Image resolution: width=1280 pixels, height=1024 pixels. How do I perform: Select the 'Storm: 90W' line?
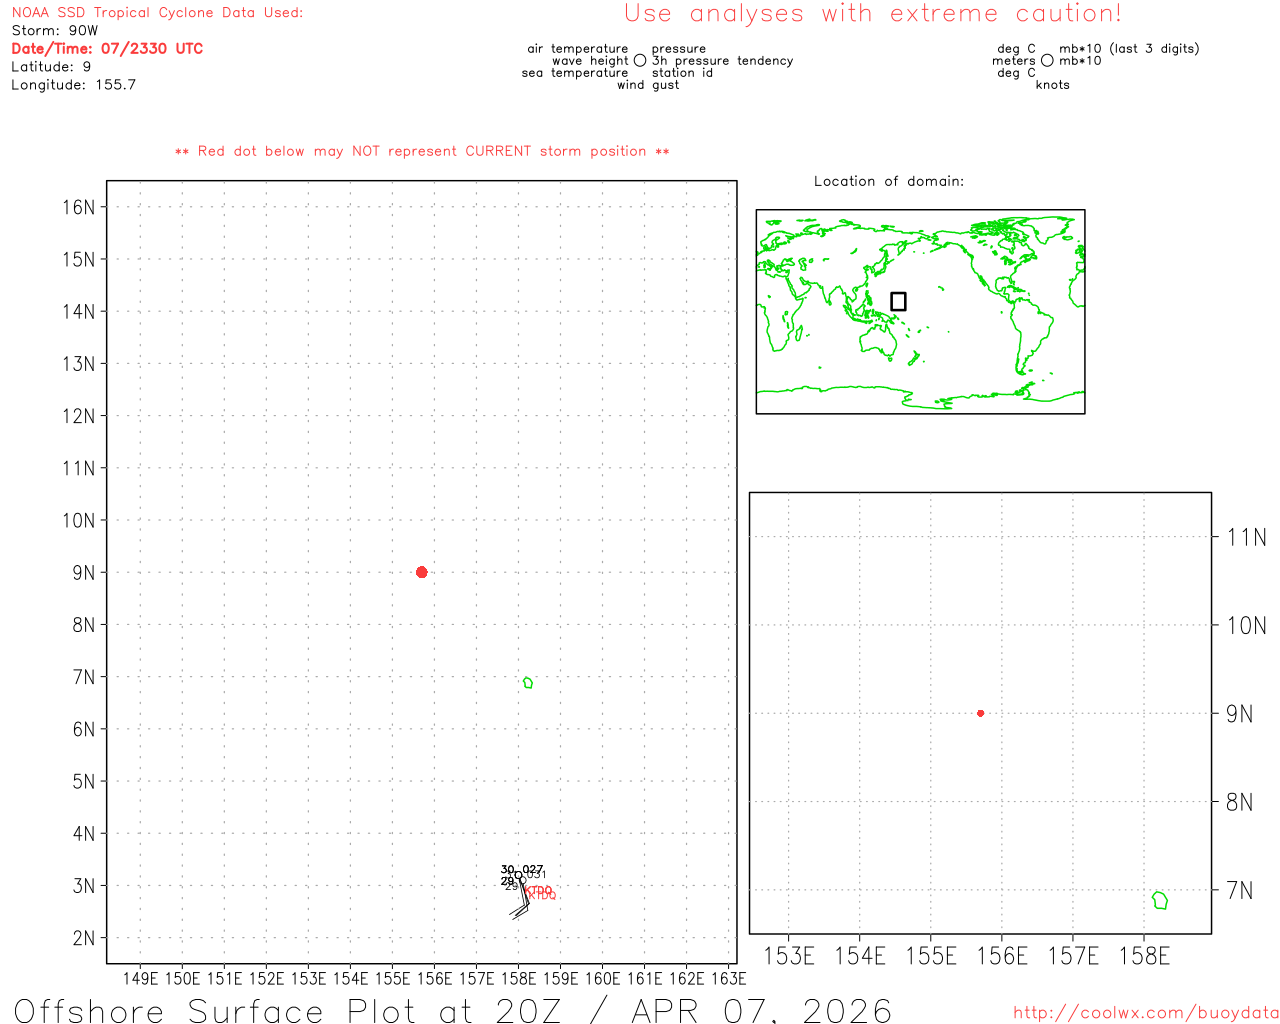click(x=55, y=31)
